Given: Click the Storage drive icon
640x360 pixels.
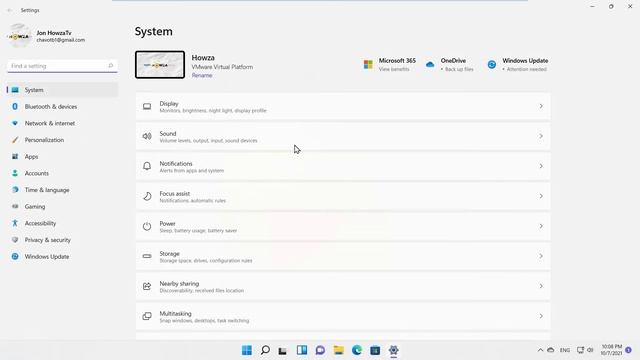Looking at the screenshot, I should point(147,256).
